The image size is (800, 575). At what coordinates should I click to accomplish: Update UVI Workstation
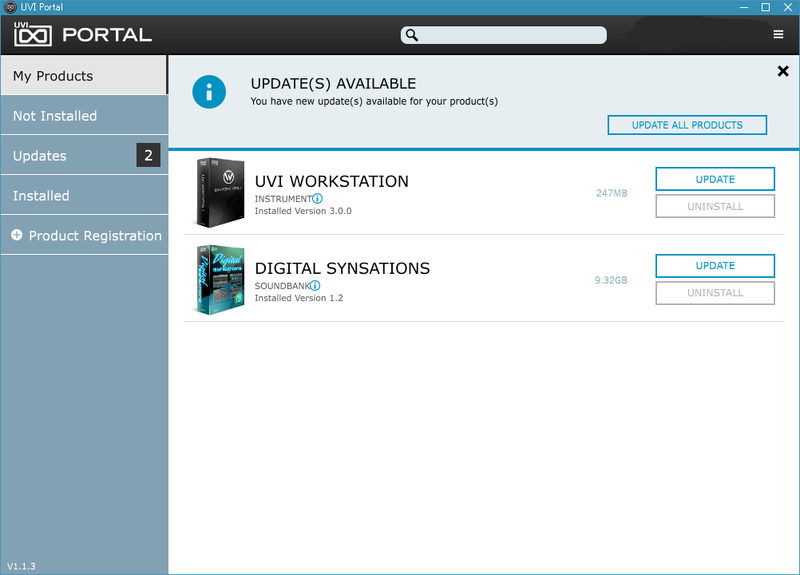coord(715,179)
